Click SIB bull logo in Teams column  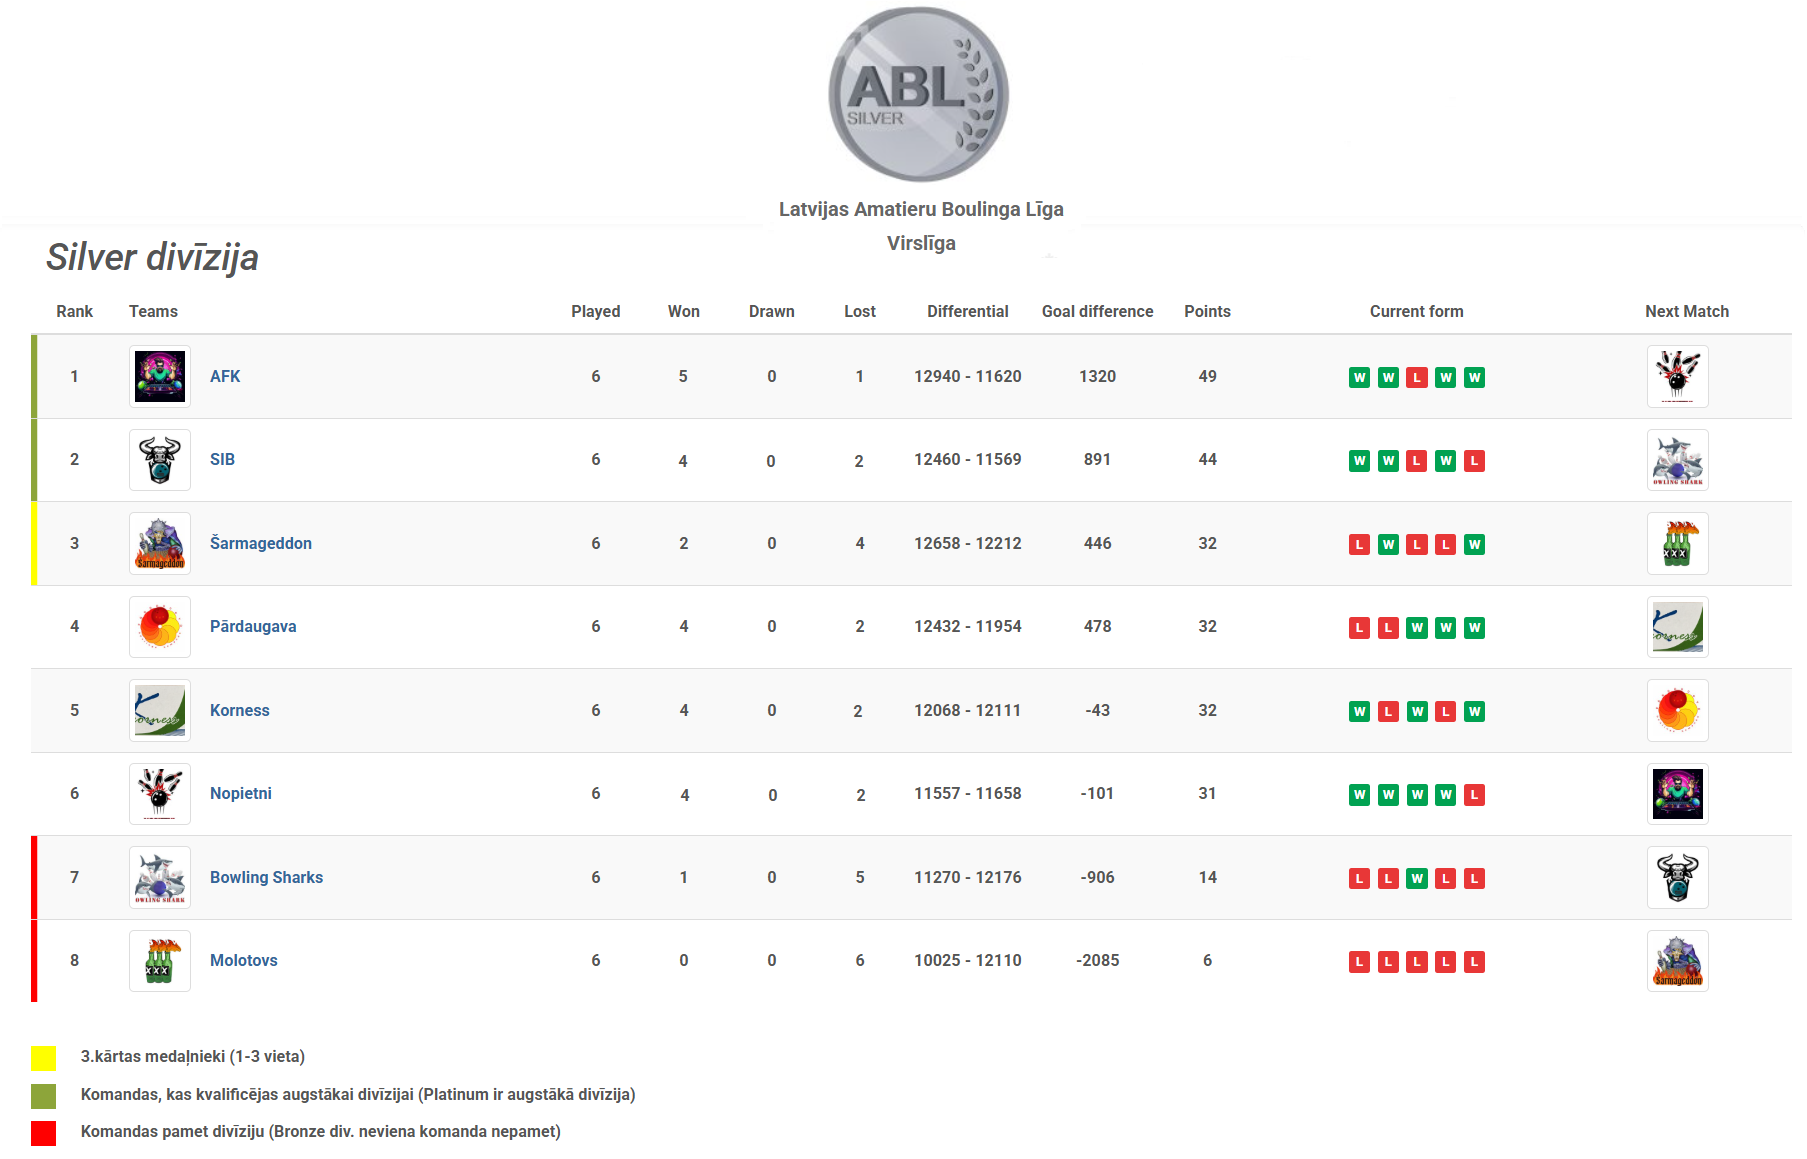160,460
